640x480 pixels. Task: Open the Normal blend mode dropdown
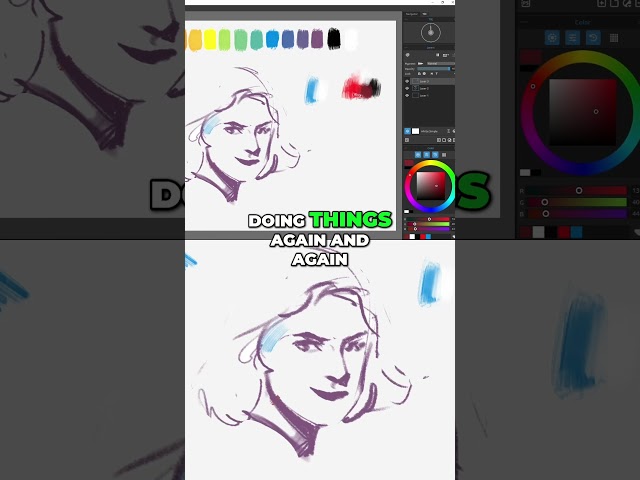[441, 64]
